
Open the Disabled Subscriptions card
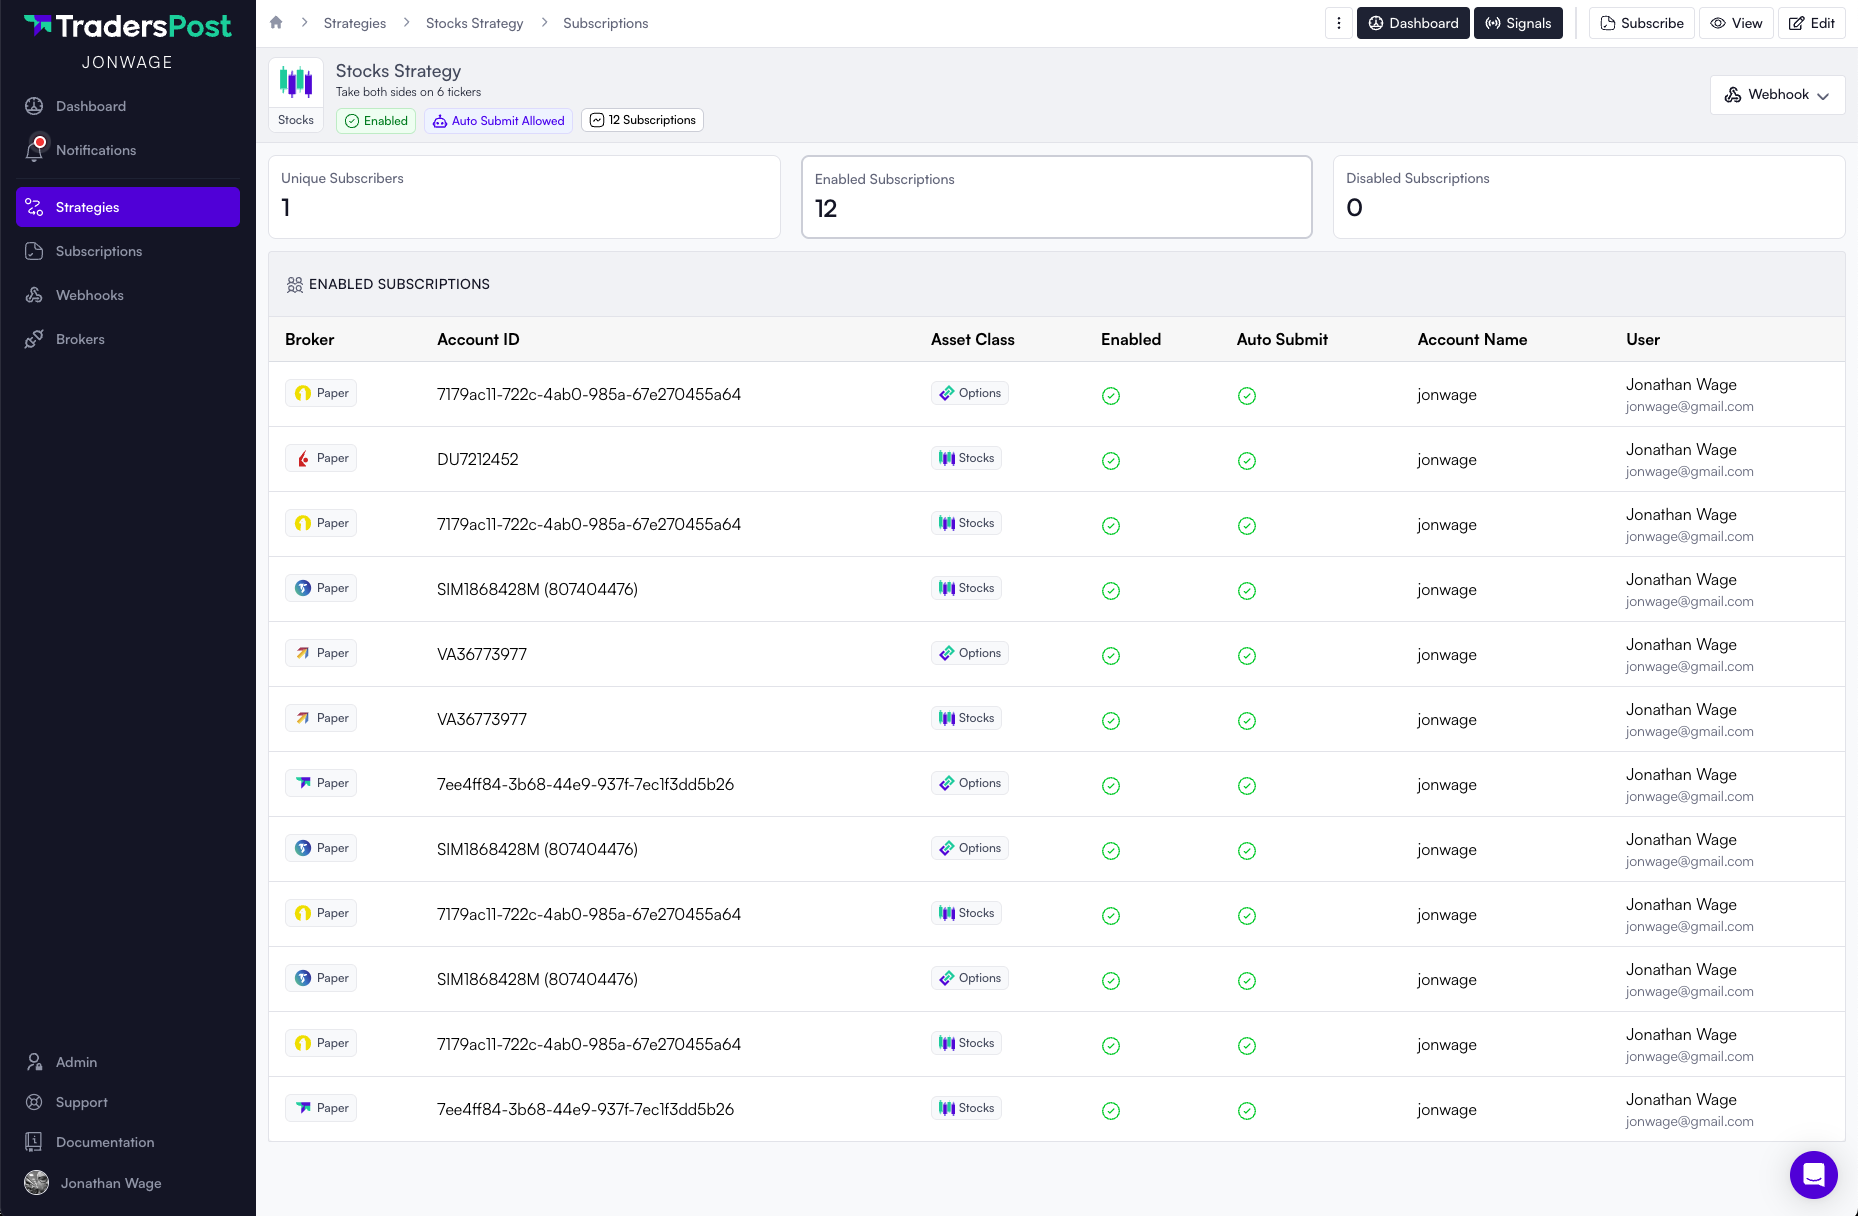pyautogui.click(x=1588, y=197)
